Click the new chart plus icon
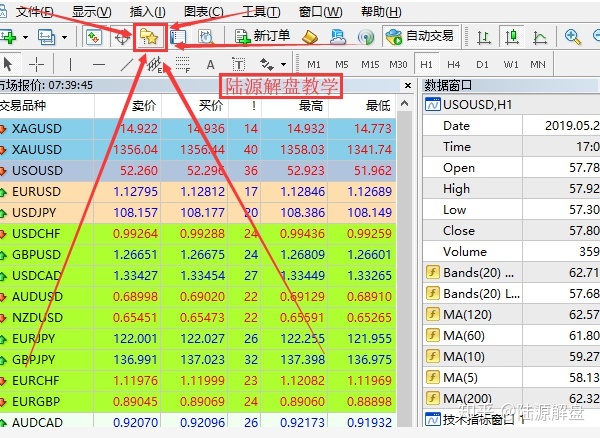 pyautogui.click(x=8, y=37)
